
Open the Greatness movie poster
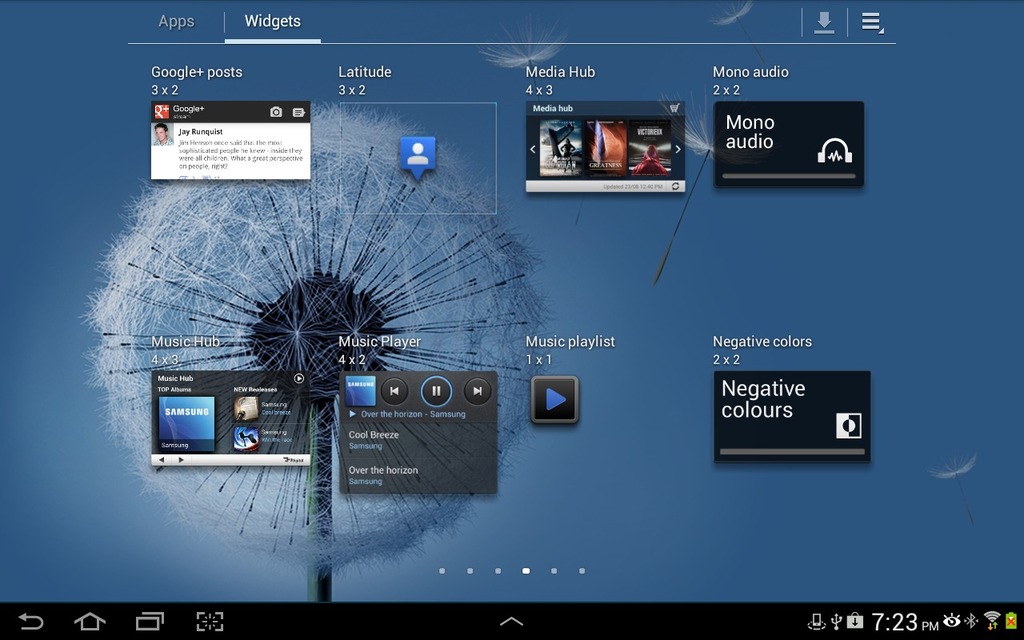[605, 148]
